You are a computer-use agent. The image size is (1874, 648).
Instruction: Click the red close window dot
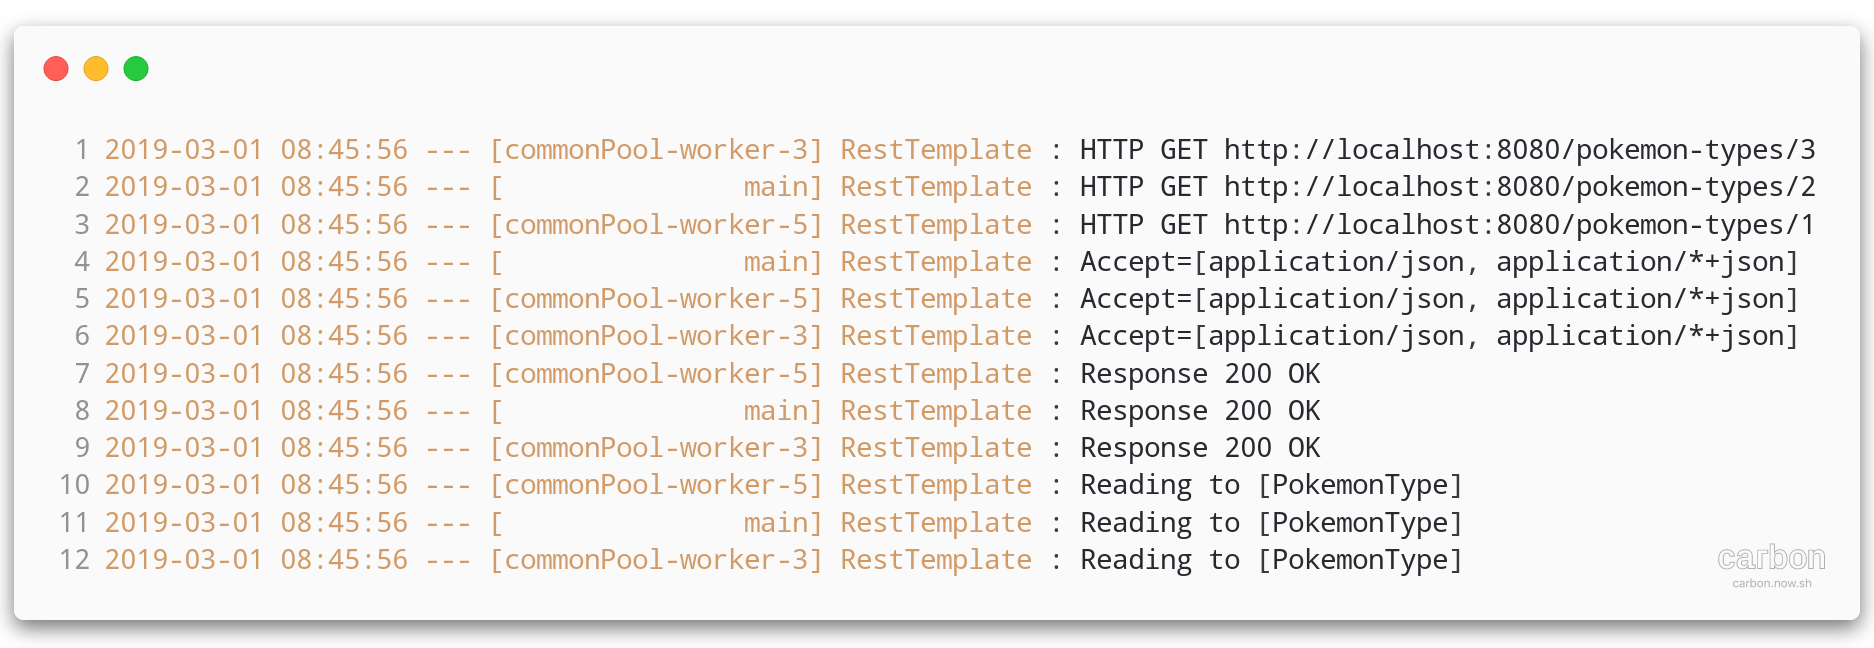pos(56,68)
